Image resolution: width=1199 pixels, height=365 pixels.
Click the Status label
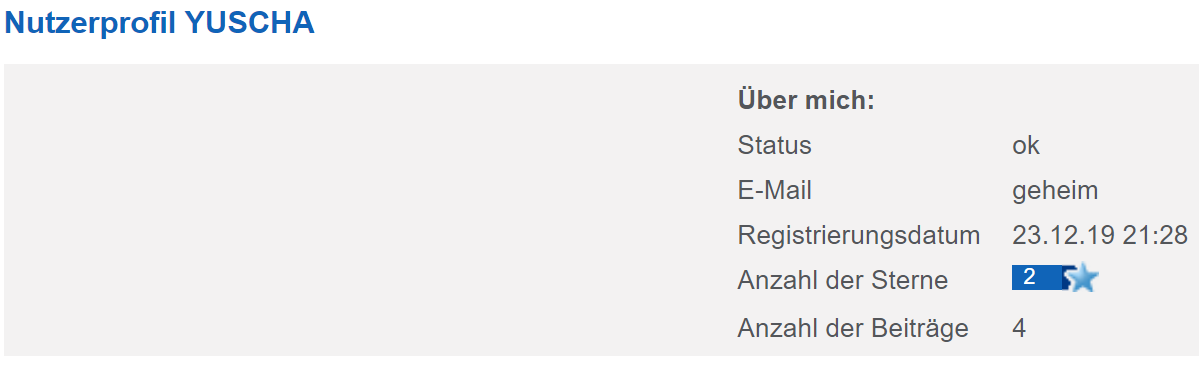point(775,145)
